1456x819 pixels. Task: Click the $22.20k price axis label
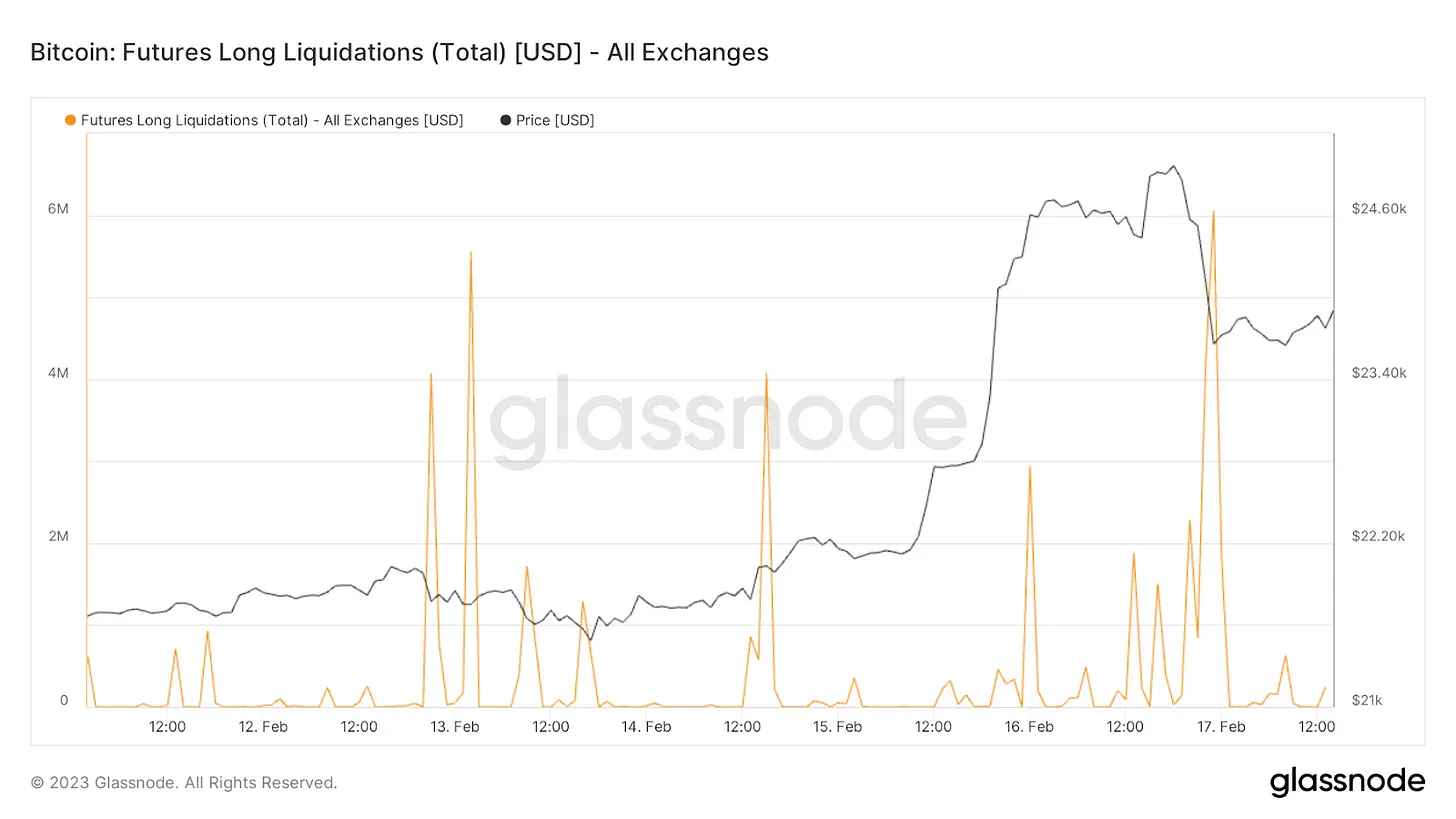tap(1379, 537)
